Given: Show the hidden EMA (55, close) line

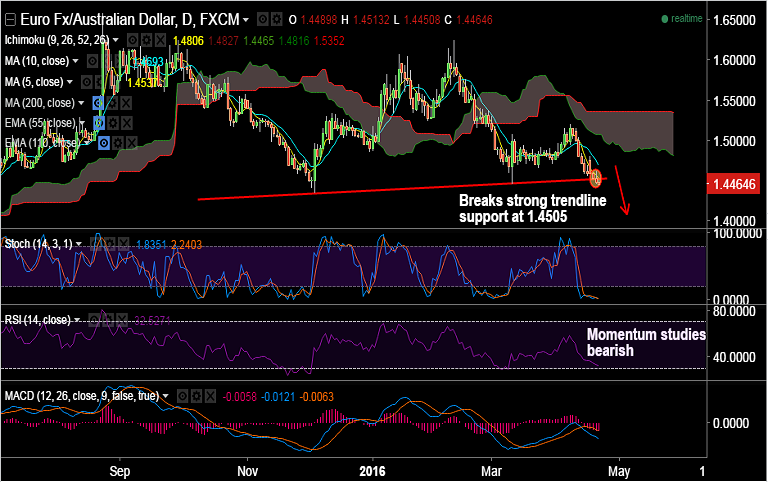Looking at the screenshot, I should click(x=99, y=123).
